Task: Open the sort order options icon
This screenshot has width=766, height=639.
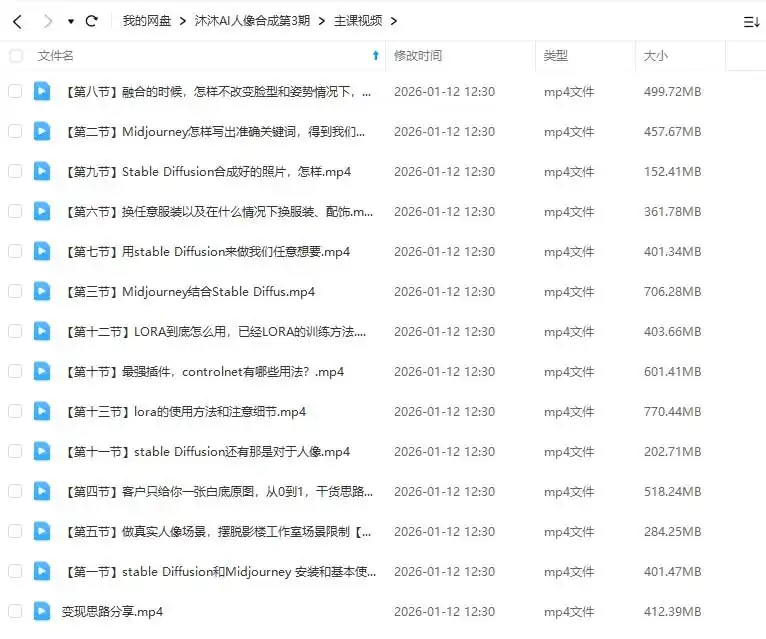Action: [751, 22]
